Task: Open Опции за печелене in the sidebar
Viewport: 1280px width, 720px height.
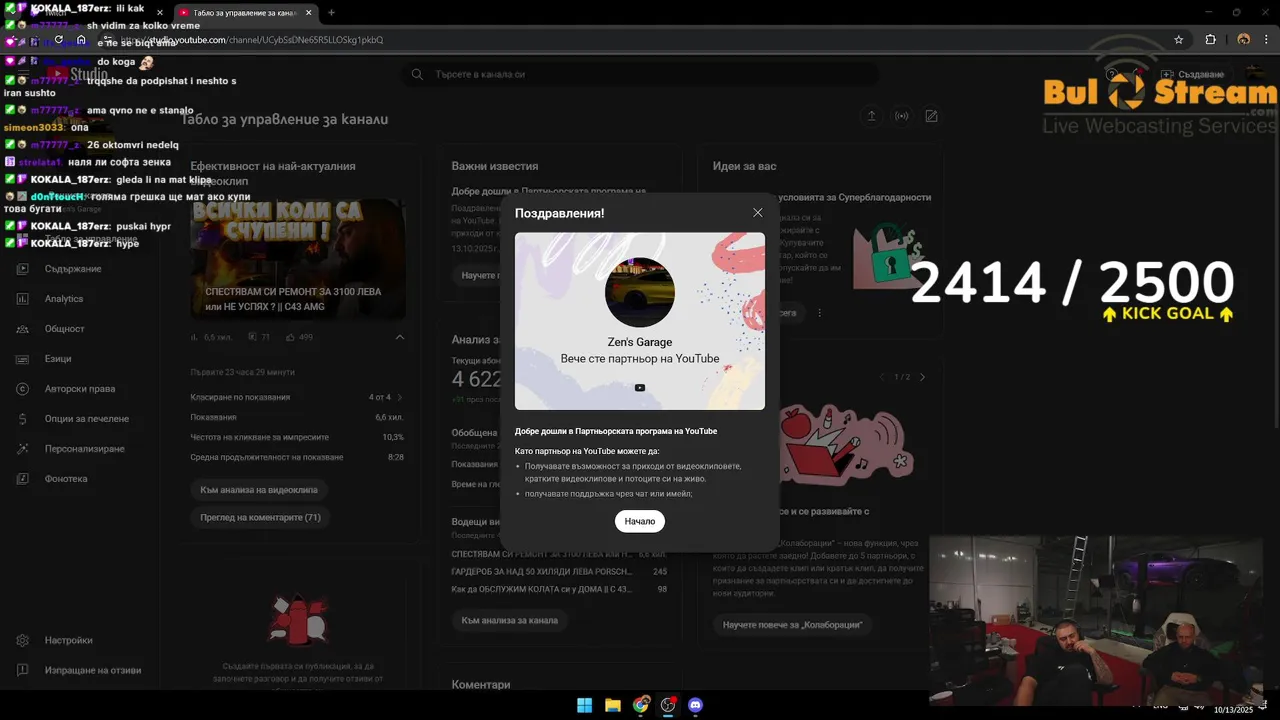Action: coord(86,419)
